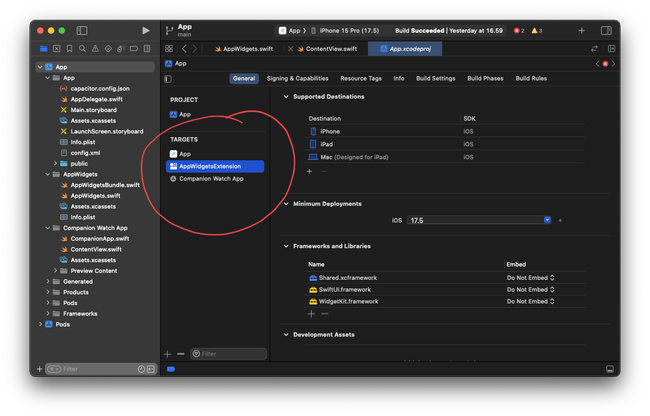Choose the iPhone 15 Pro run destination
650x416 pixels.
tap(345, 31)
